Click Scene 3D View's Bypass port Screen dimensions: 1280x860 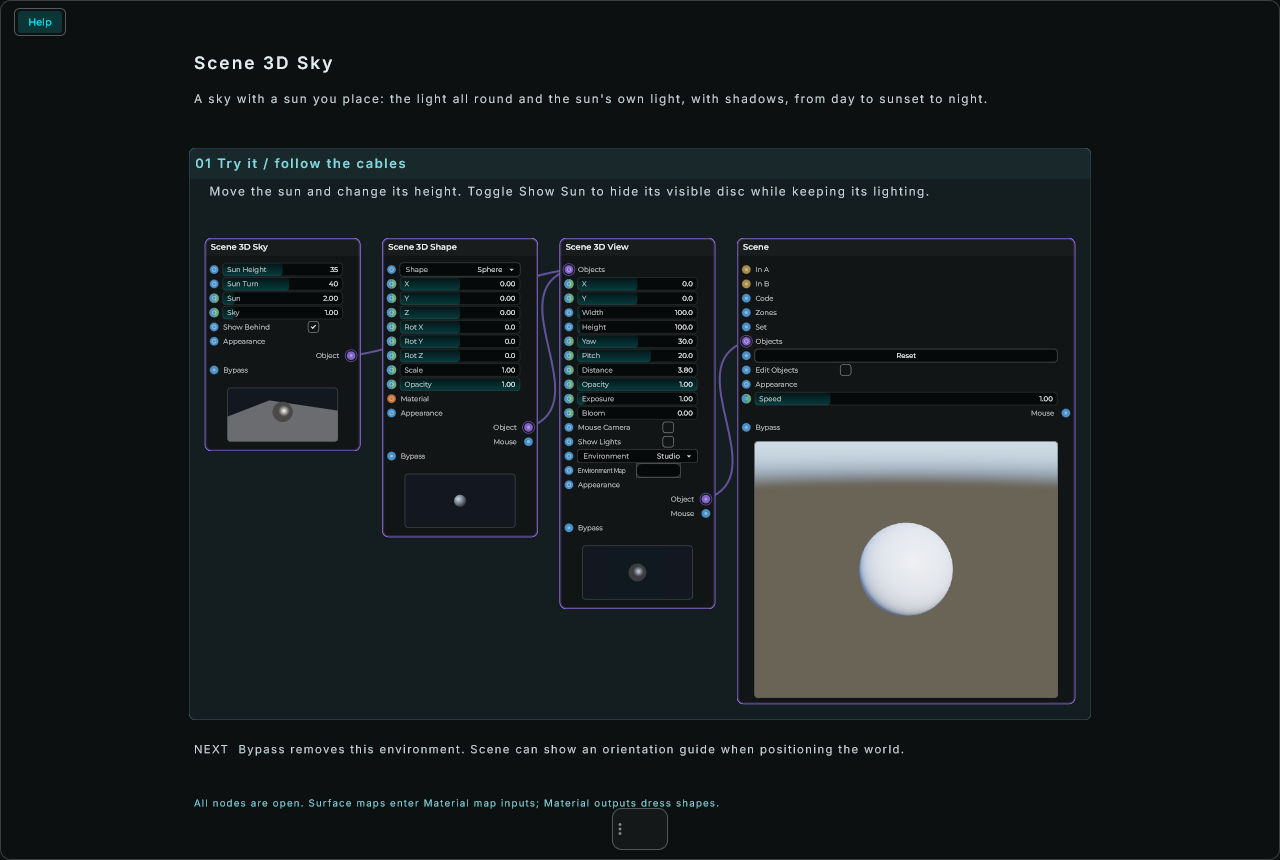click(569, 528)
